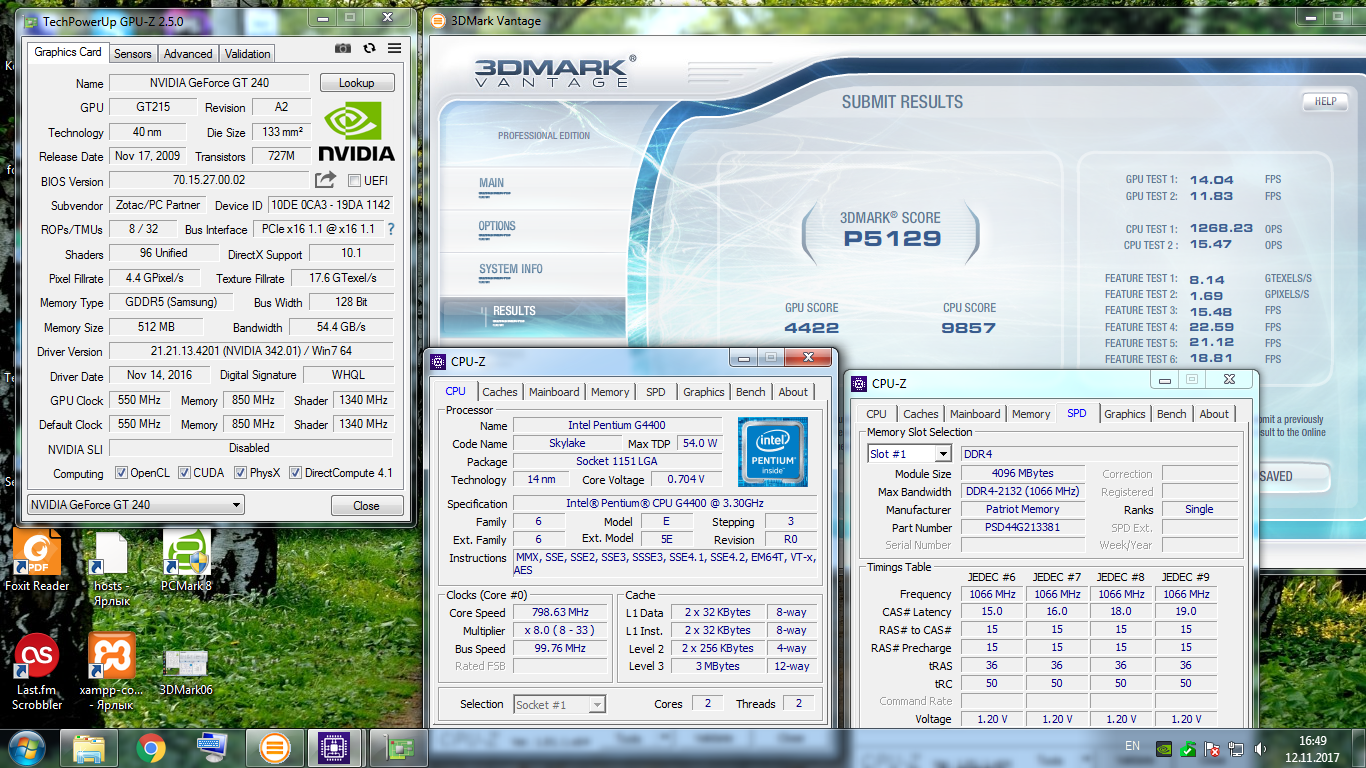Toggle the DirectCompute 4.1 checkbox
This screenshot has height=768, width=1366.
click(295, 473)
